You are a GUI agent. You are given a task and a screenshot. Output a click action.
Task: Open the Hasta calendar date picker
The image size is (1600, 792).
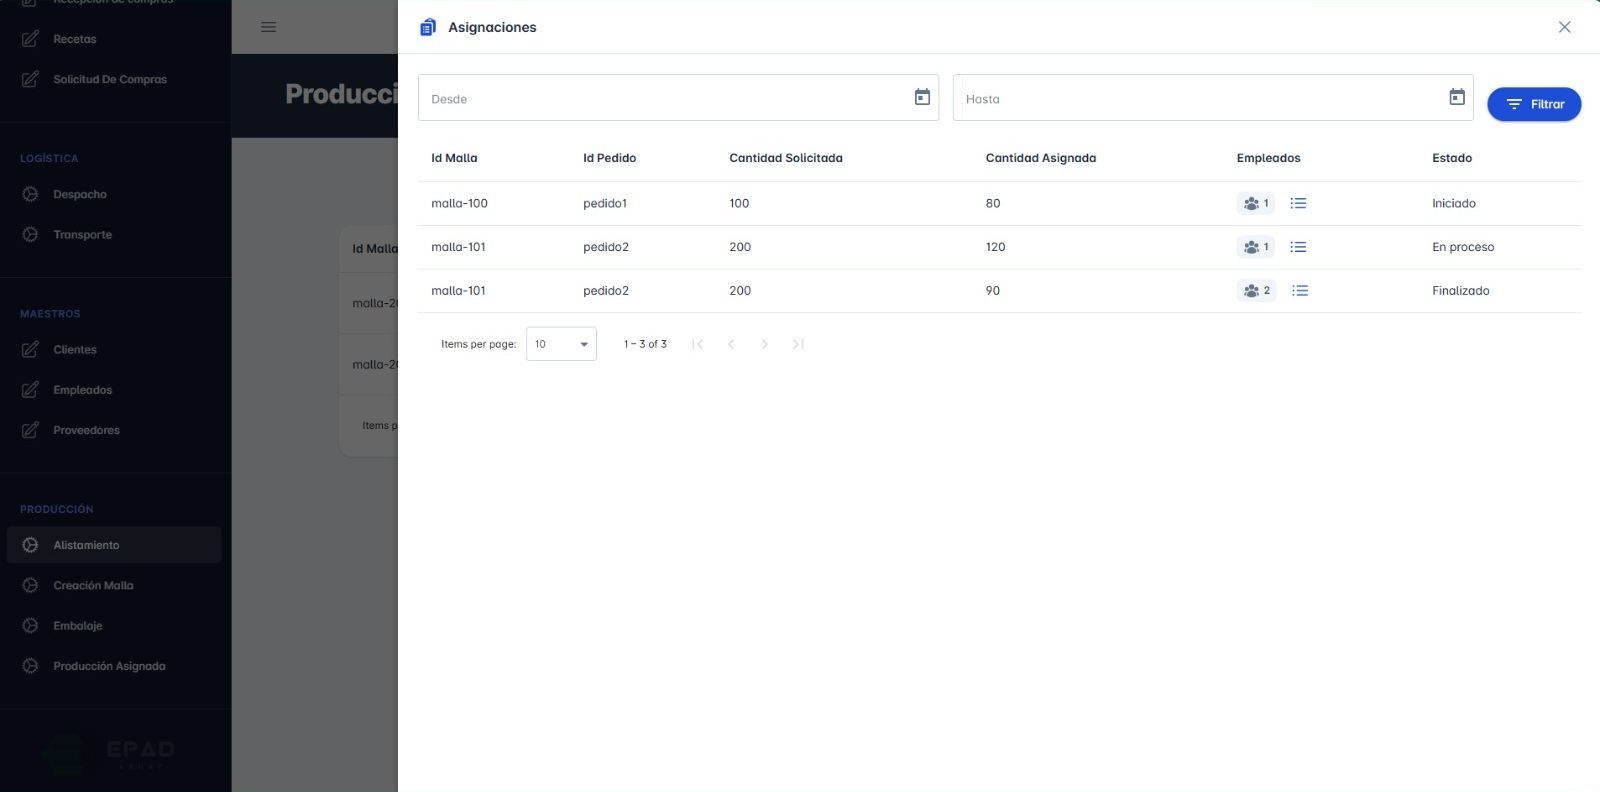pyautogui.click(x=1457, y=97)
